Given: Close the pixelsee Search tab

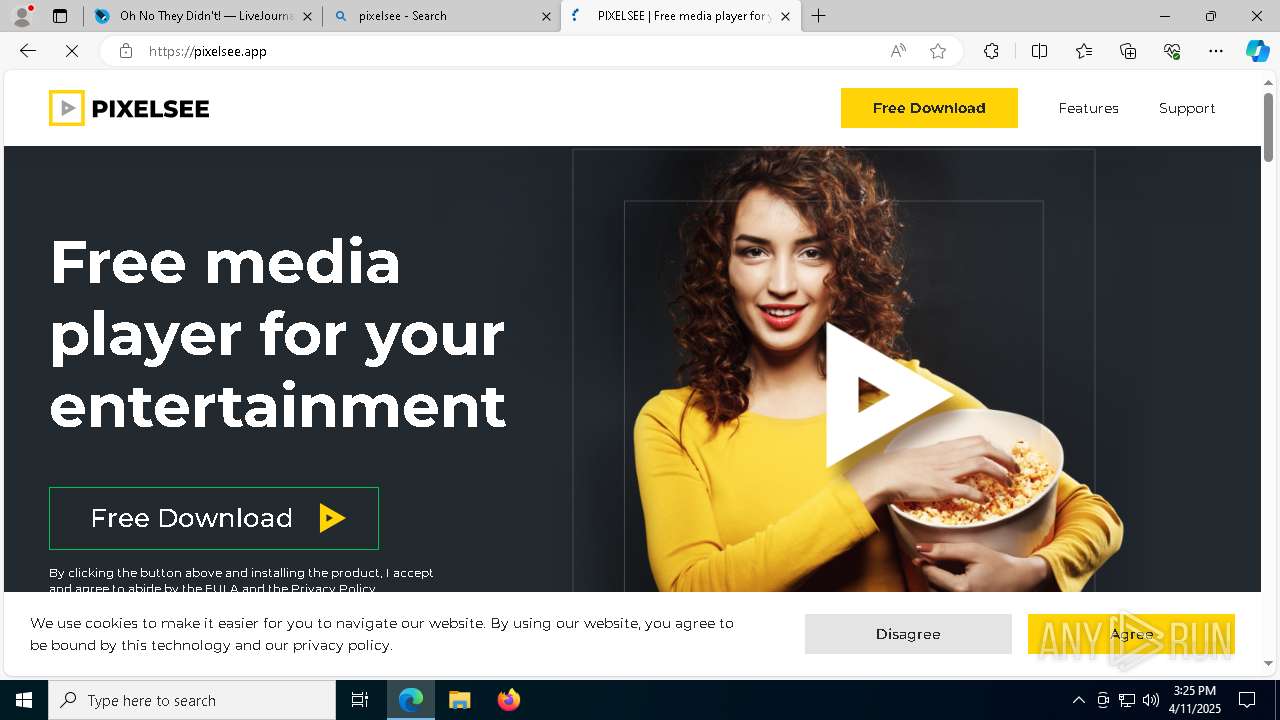Looking at the screenshot, I should tap(546, 16).
